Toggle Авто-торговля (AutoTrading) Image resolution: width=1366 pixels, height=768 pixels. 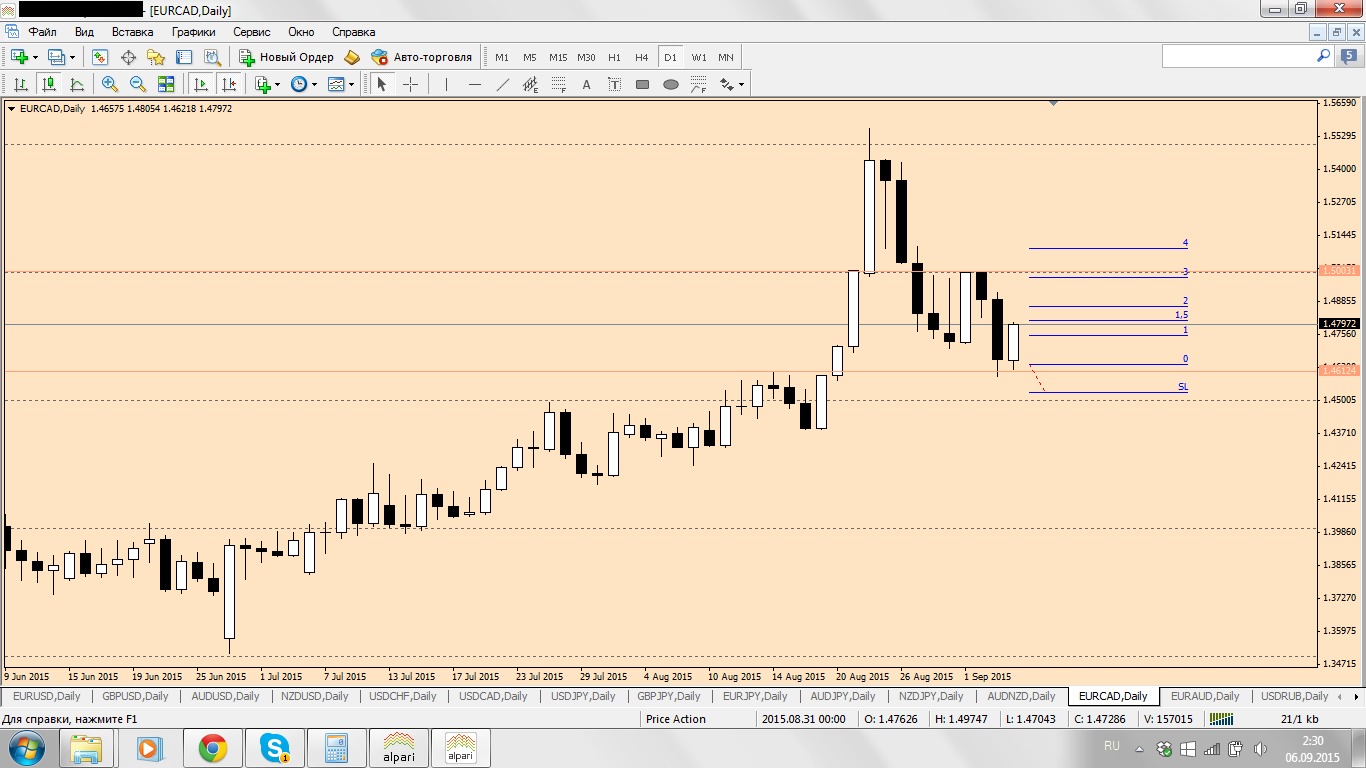(421, 57)
